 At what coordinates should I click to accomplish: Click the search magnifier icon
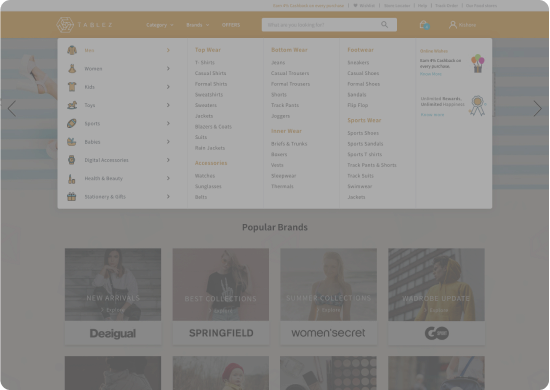click(x=384, y=25)
